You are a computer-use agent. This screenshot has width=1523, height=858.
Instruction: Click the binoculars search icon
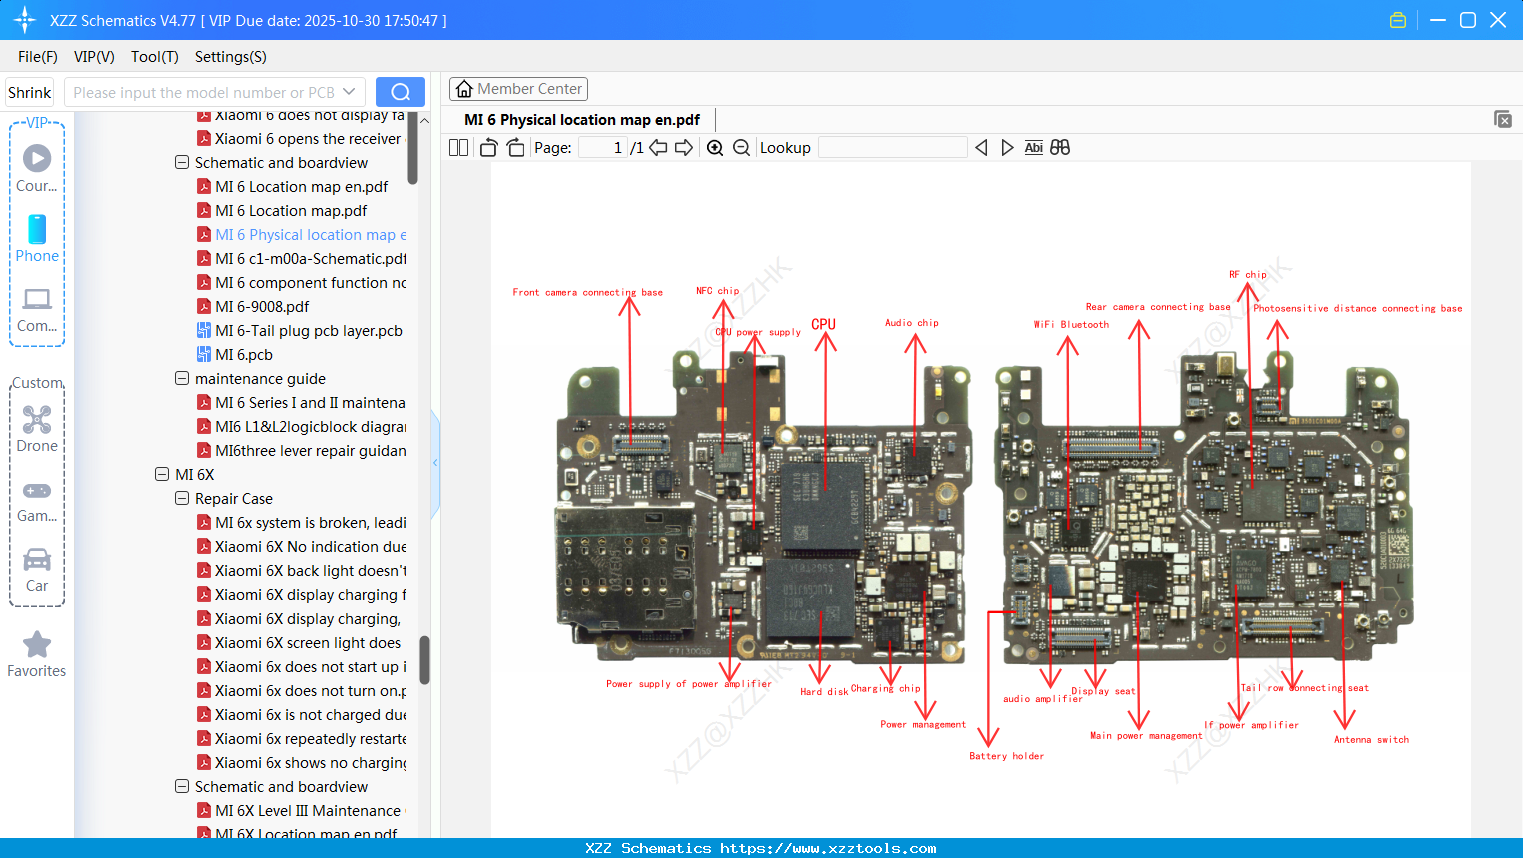(x=1060, y=148)
